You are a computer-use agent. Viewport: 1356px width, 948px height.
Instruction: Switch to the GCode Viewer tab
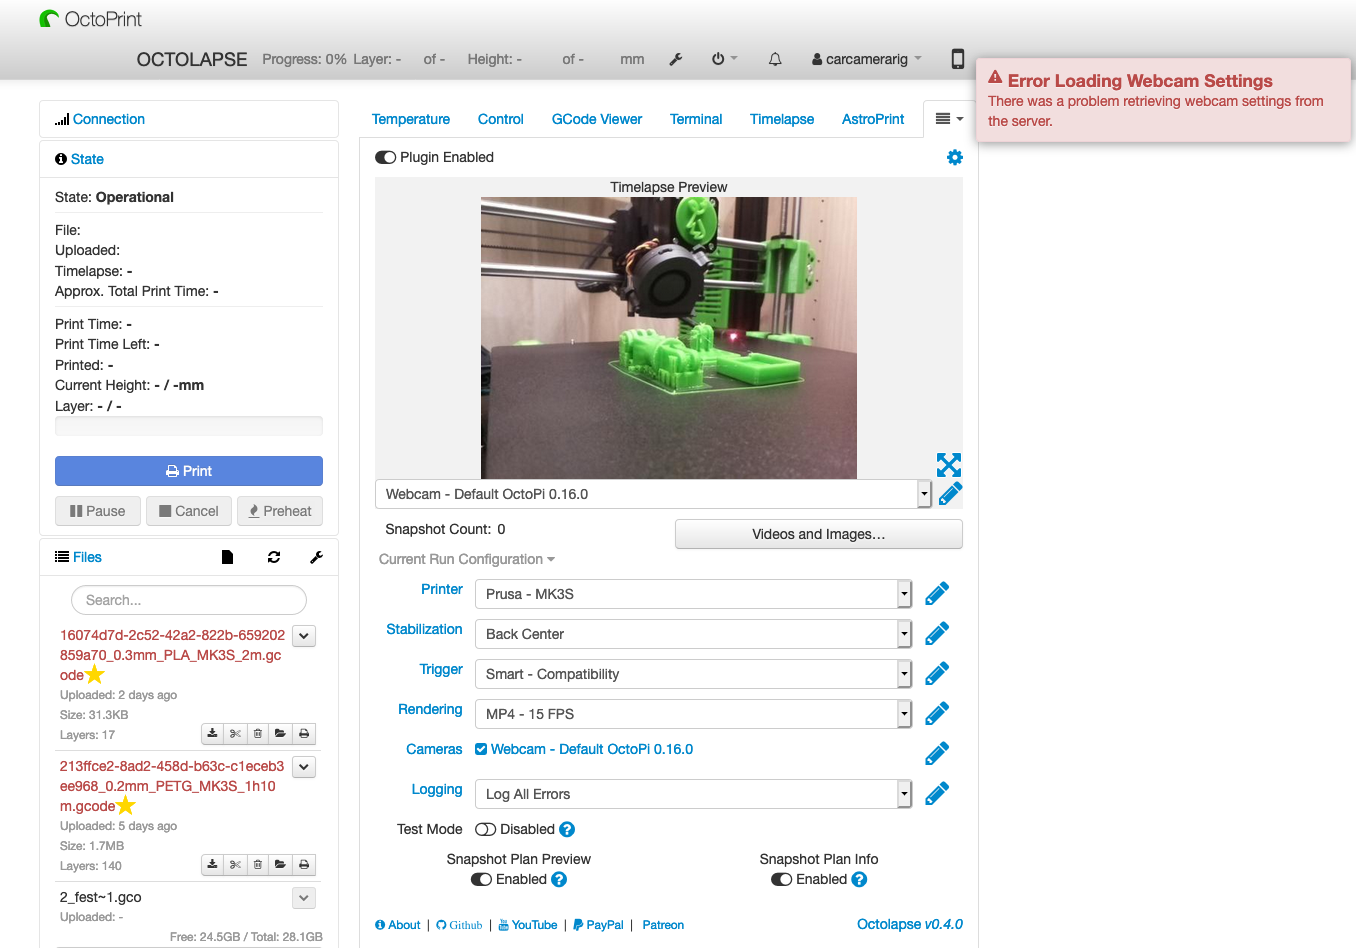[x=597, y=119]
